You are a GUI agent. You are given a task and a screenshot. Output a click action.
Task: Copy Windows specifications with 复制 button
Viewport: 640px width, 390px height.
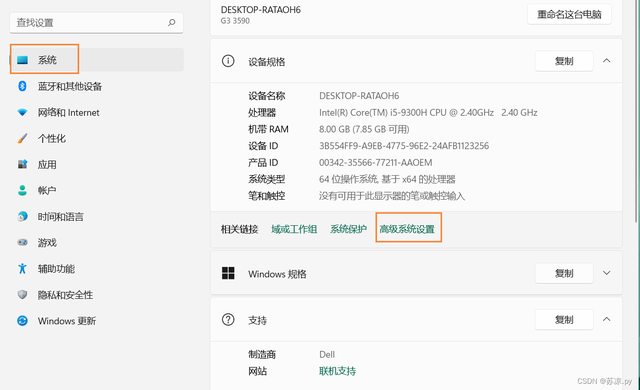tap(564, 273)
